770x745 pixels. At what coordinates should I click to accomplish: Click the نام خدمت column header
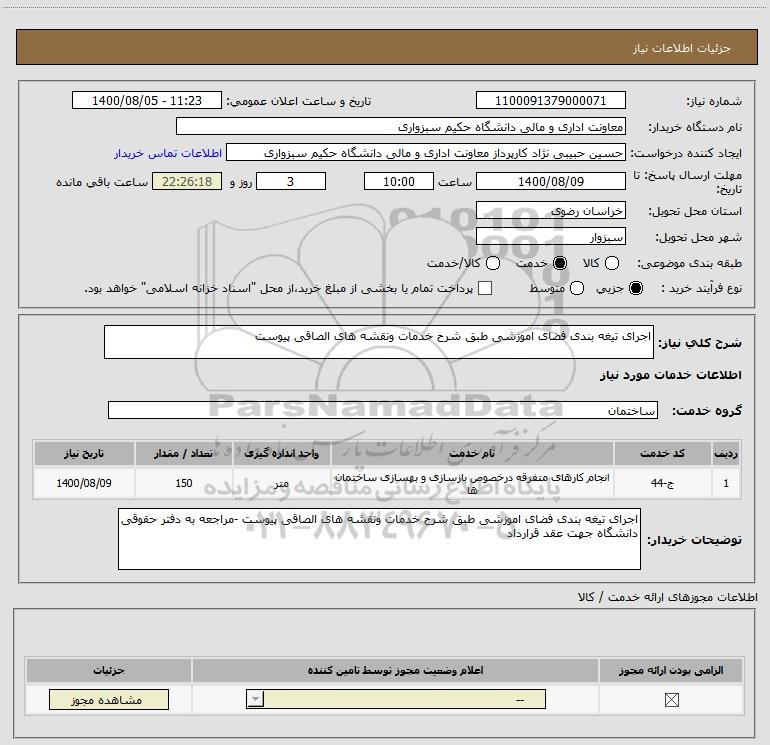pyautogui.click(x=472, y=453)
